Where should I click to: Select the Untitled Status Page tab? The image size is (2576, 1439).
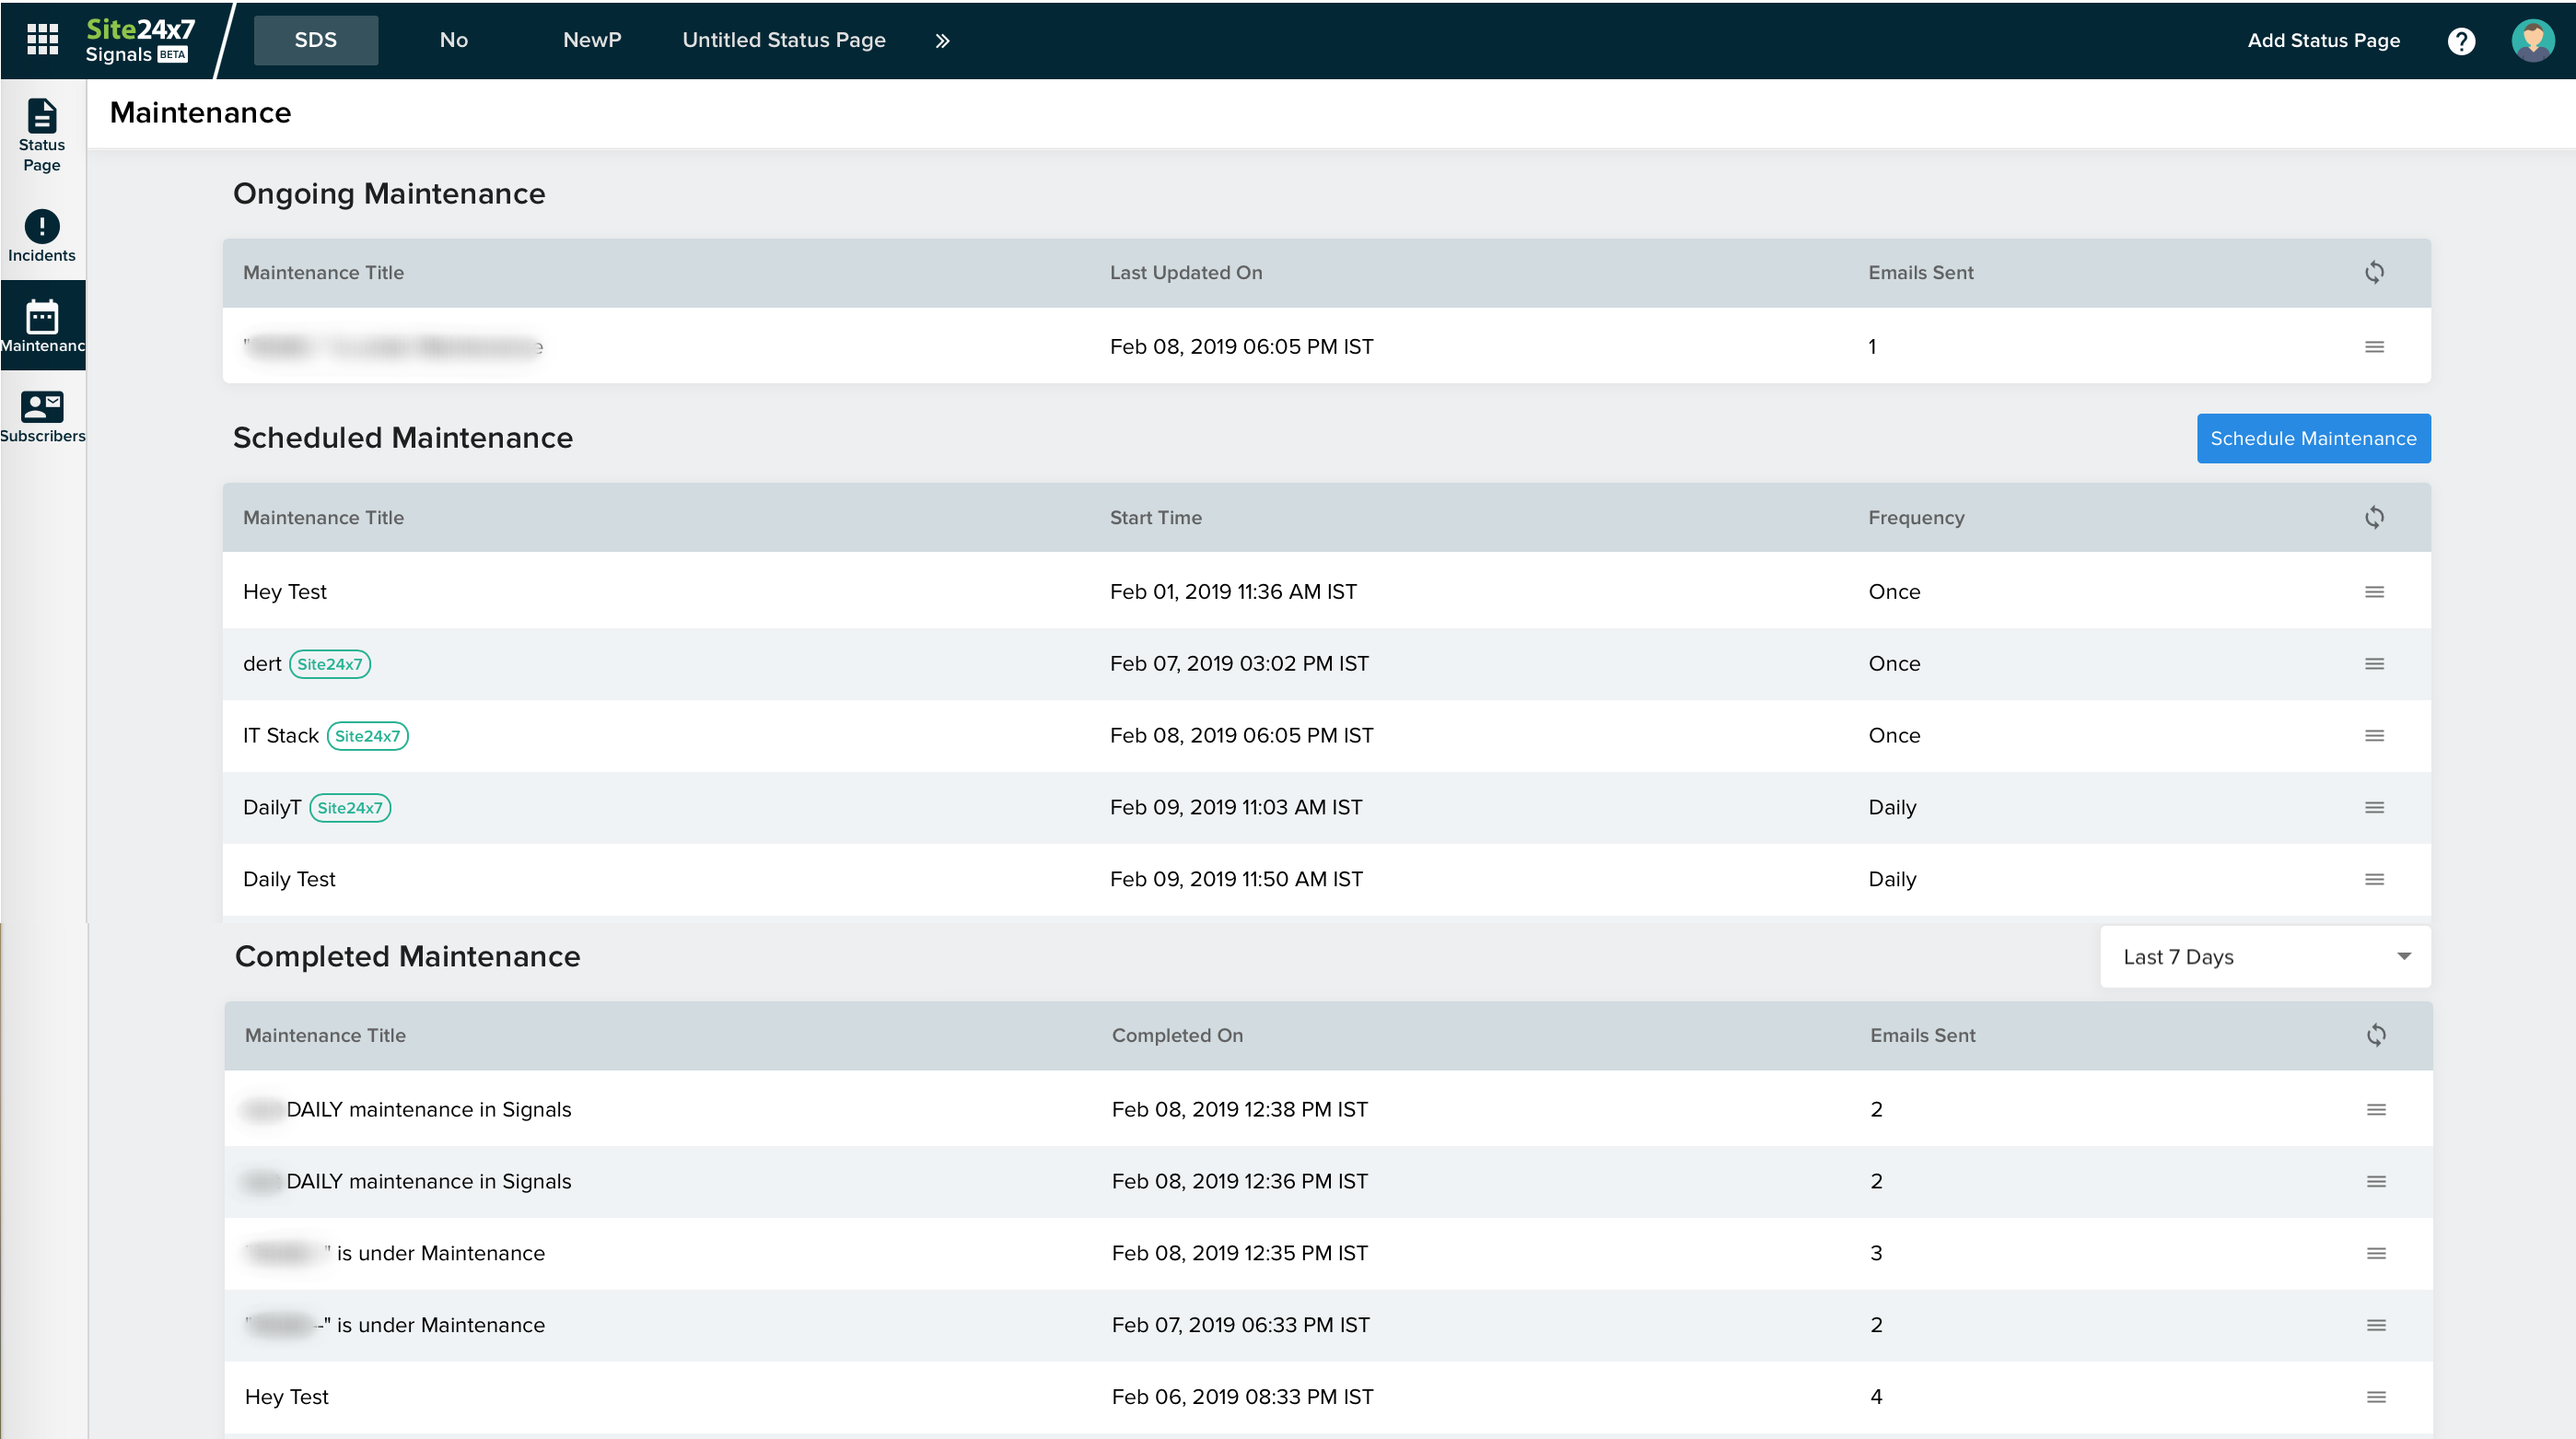point(783,40)
